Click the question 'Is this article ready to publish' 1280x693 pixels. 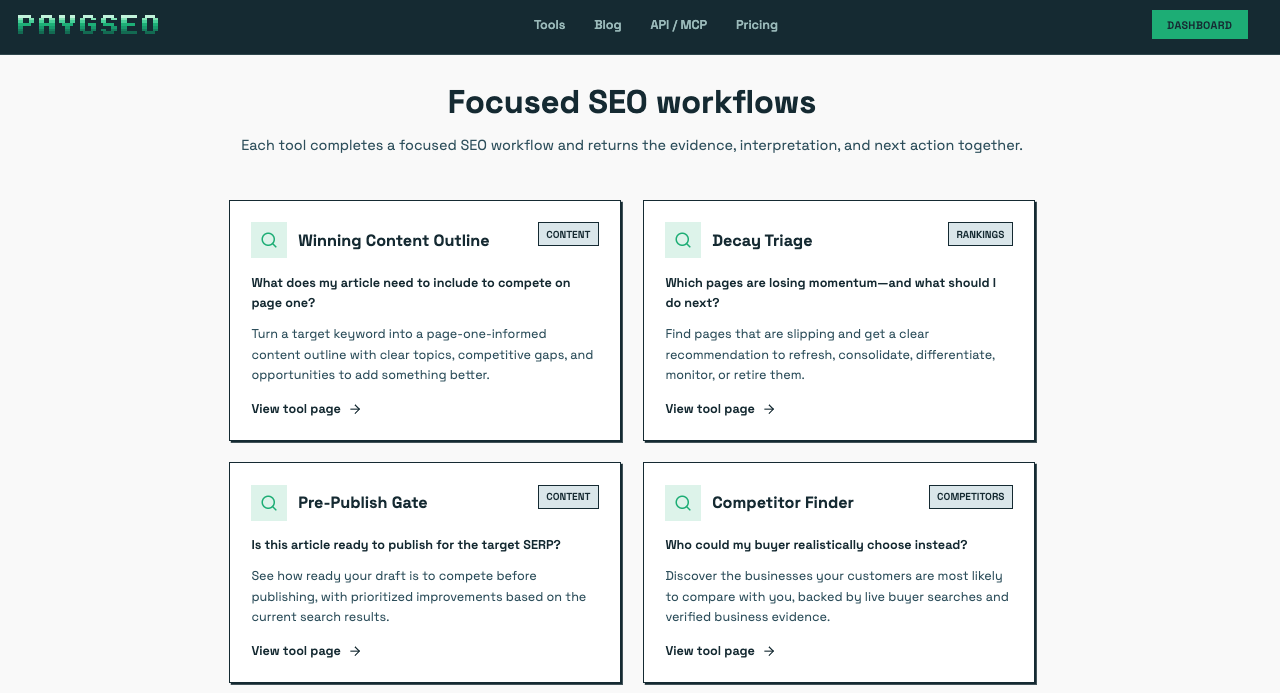(x=406, y=545)
